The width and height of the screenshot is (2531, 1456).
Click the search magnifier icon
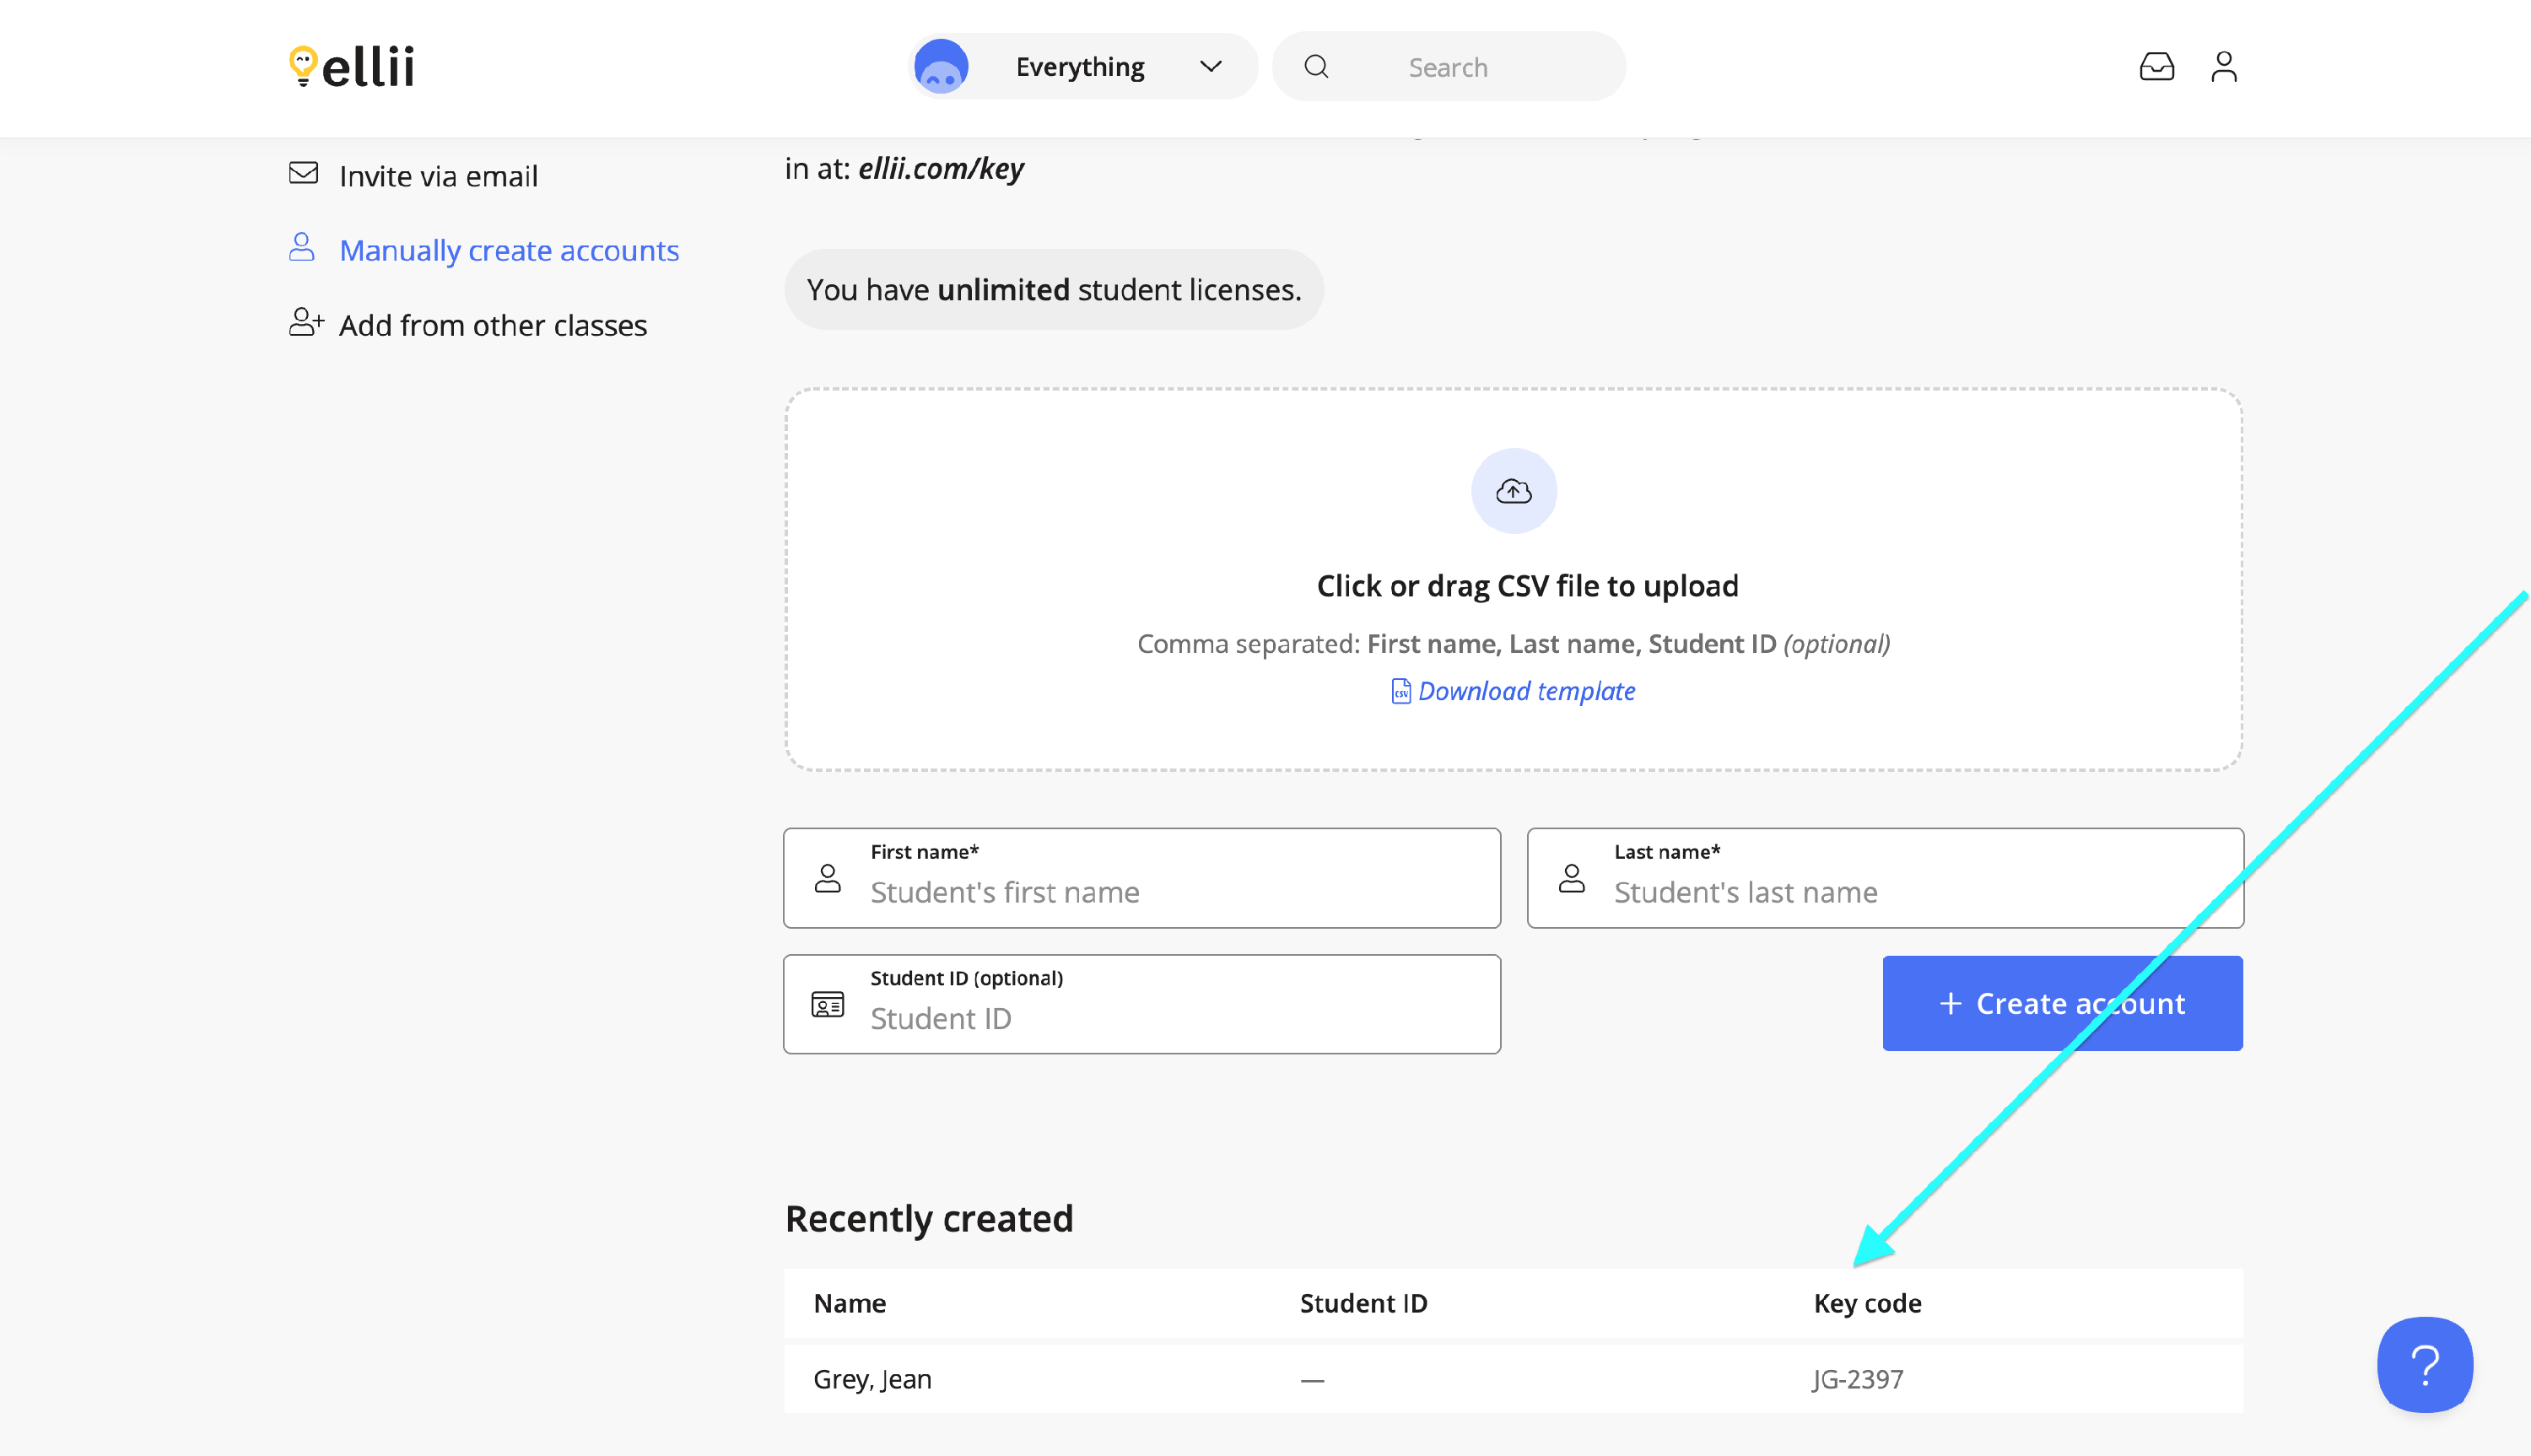pos(1316,67)
